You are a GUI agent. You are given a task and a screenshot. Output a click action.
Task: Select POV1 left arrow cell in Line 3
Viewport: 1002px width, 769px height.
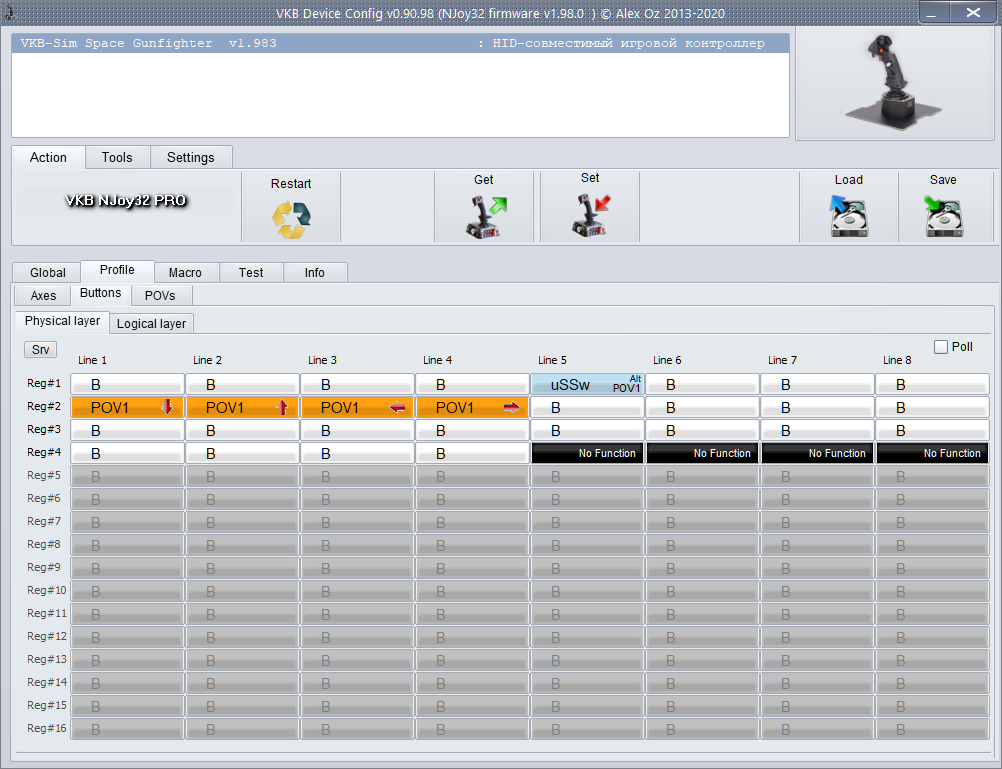tap(358, 407)
